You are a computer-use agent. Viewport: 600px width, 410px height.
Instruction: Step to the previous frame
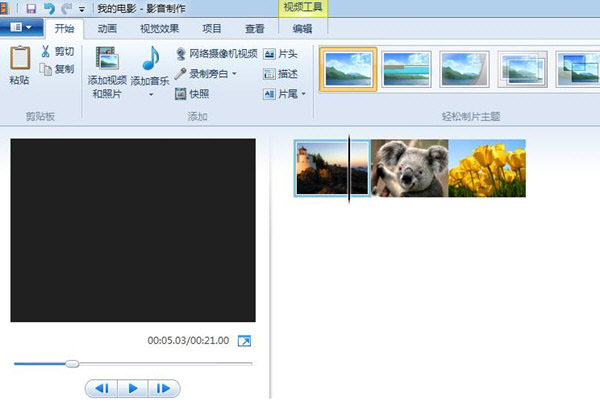pyautogui.click(x=101, y=388)
